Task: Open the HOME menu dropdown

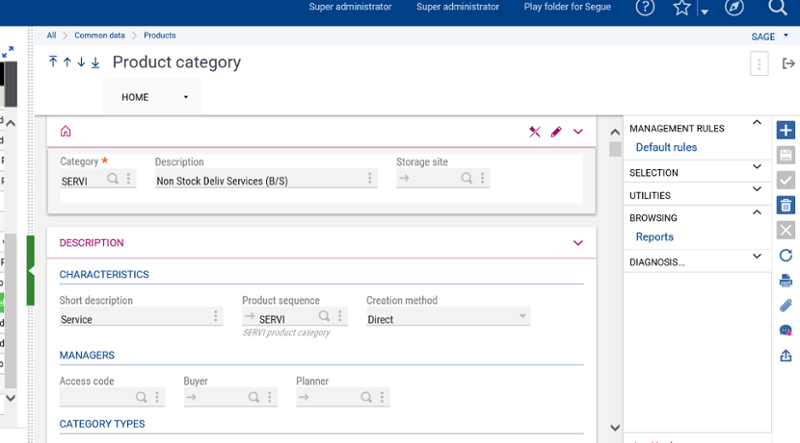Action: tap(154, 98)
